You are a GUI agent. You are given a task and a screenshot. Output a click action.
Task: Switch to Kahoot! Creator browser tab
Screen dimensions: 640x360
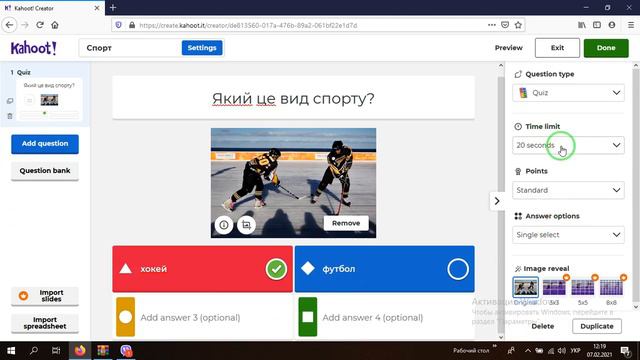click(52, 8)
